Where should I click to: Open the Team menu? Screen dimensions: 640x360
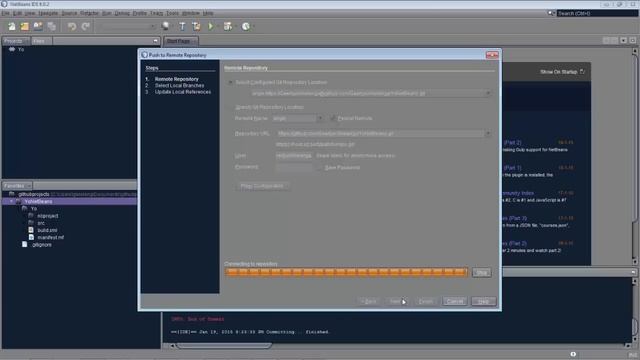click(156, 13)
